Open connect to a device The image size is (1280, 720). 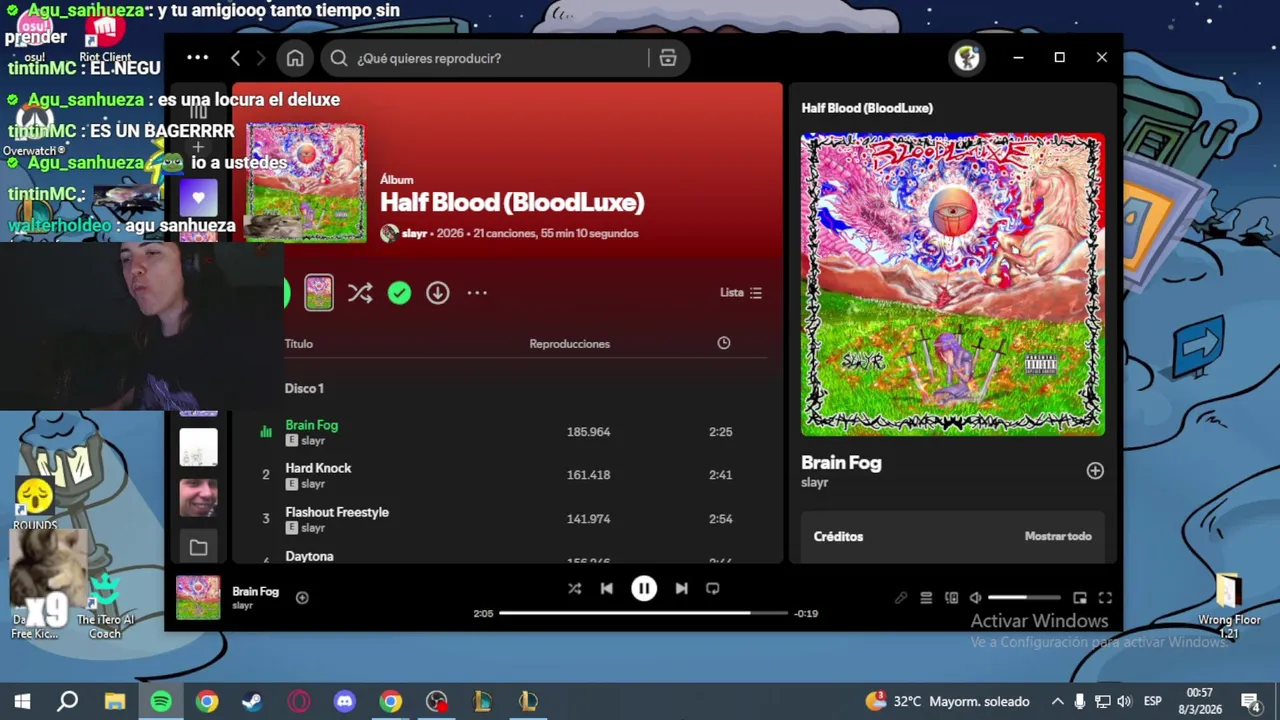(x=951, y=598)
